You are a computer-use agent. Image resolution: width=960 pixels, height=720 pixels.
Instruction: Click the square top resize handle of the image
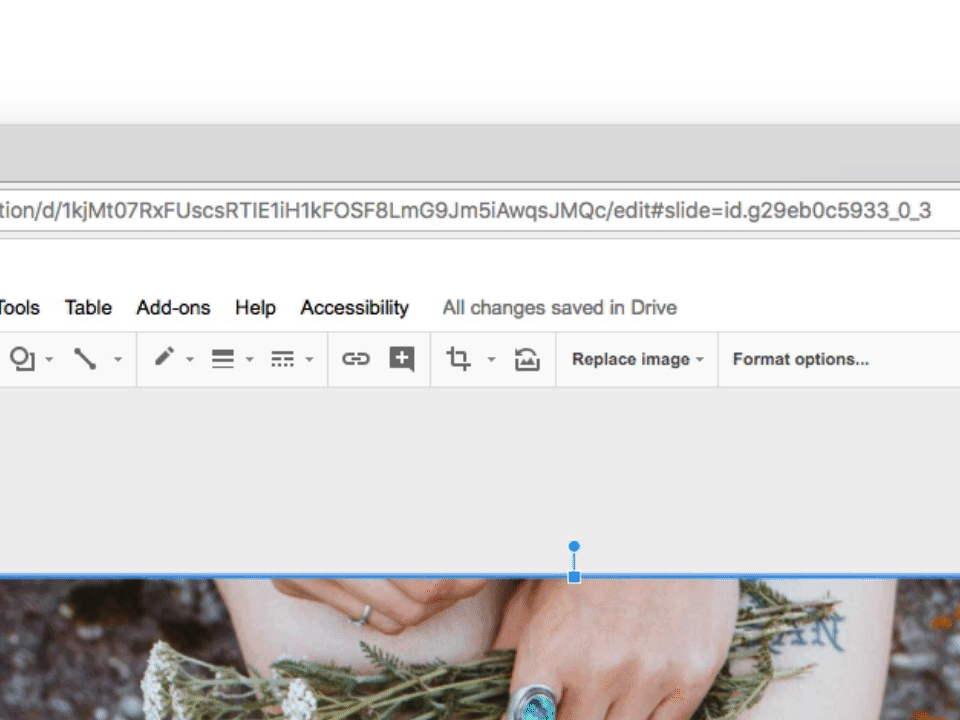(x=574, y=577)
